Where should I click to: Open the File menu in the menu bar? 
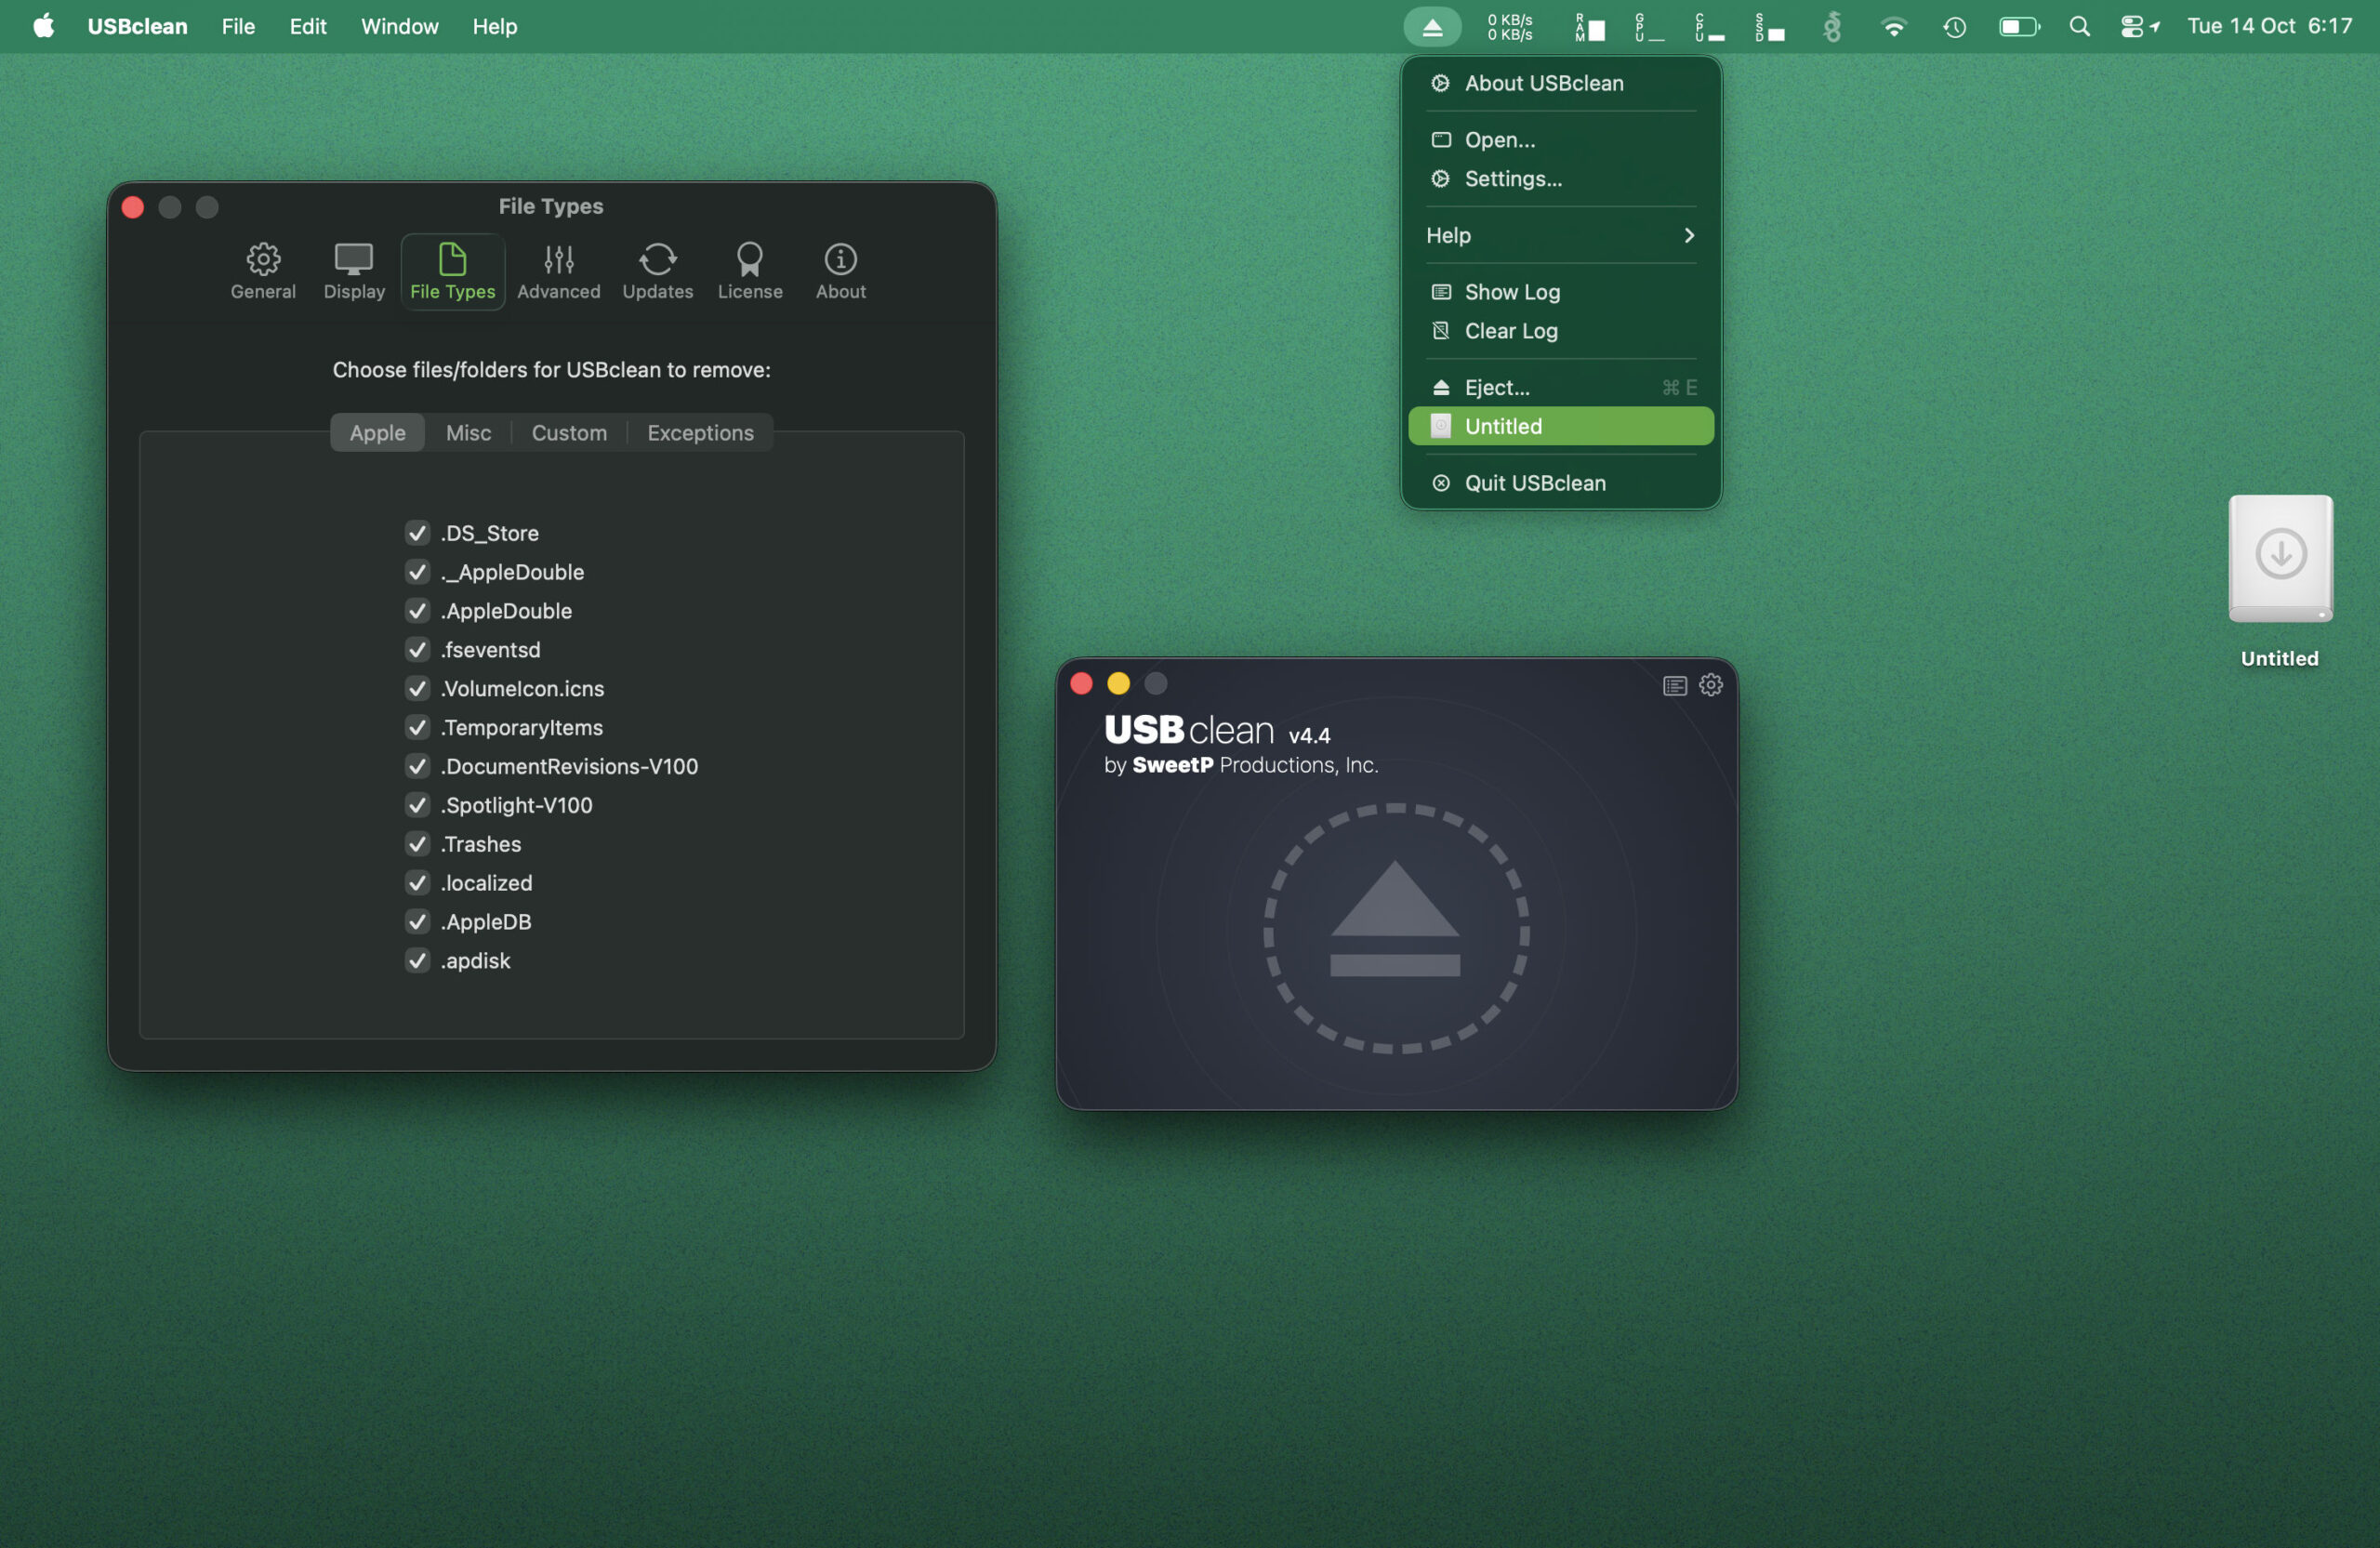coord(237,26)
